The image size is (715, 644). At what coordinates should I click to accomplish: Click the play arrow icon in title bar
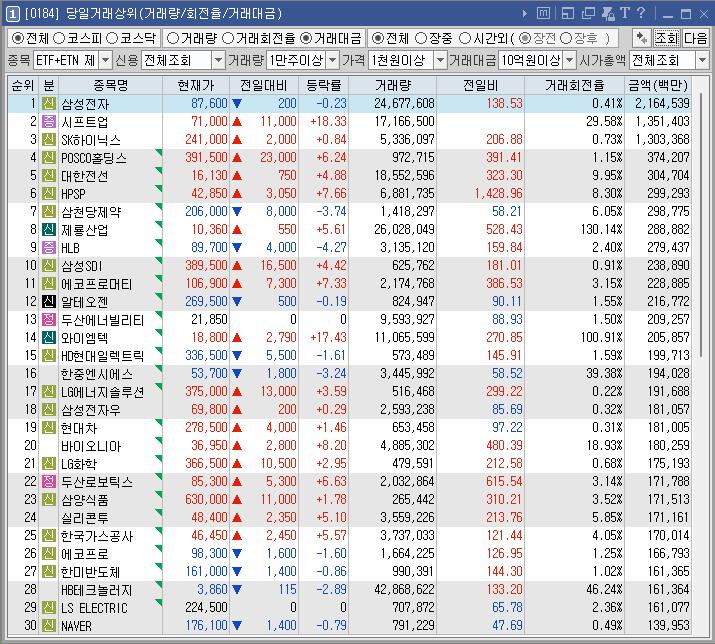pos(525,14)
